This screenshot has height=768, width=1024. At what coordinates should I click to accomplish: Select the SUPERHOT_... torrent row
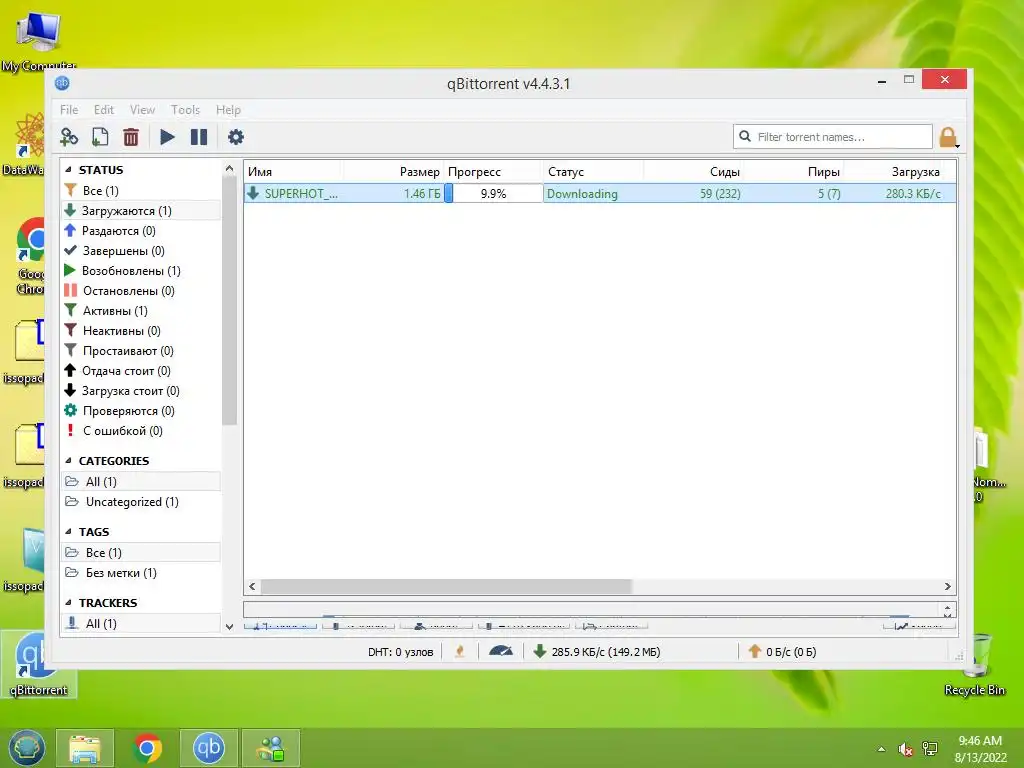point(600,193)
